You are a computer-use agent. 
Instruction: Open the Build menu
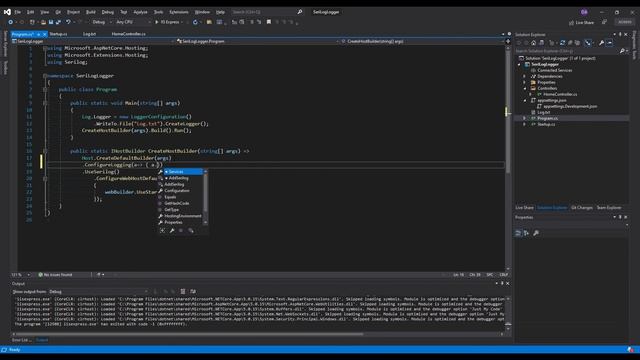91,12
